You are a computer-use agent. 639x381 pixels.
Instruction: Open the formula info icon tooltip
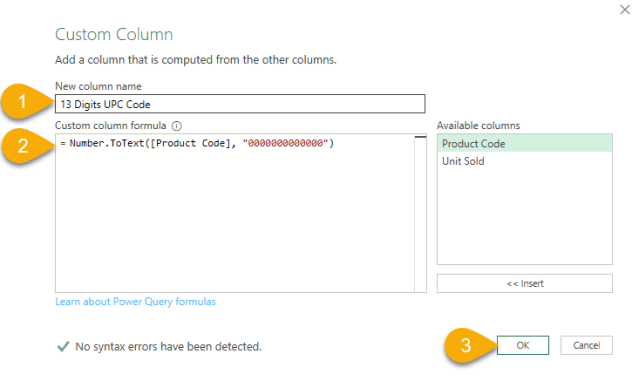(176, 126)
